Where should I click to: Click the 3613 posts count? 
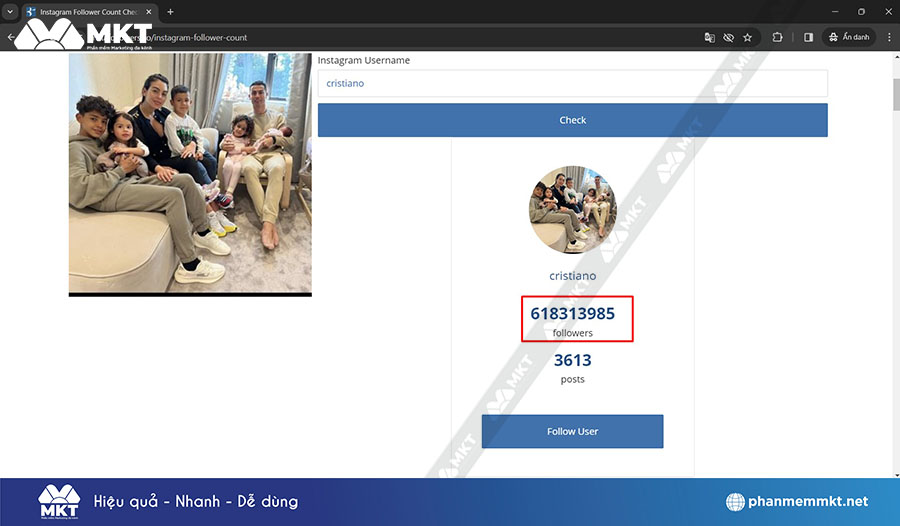pyautogui.click(x=572, y=360)
